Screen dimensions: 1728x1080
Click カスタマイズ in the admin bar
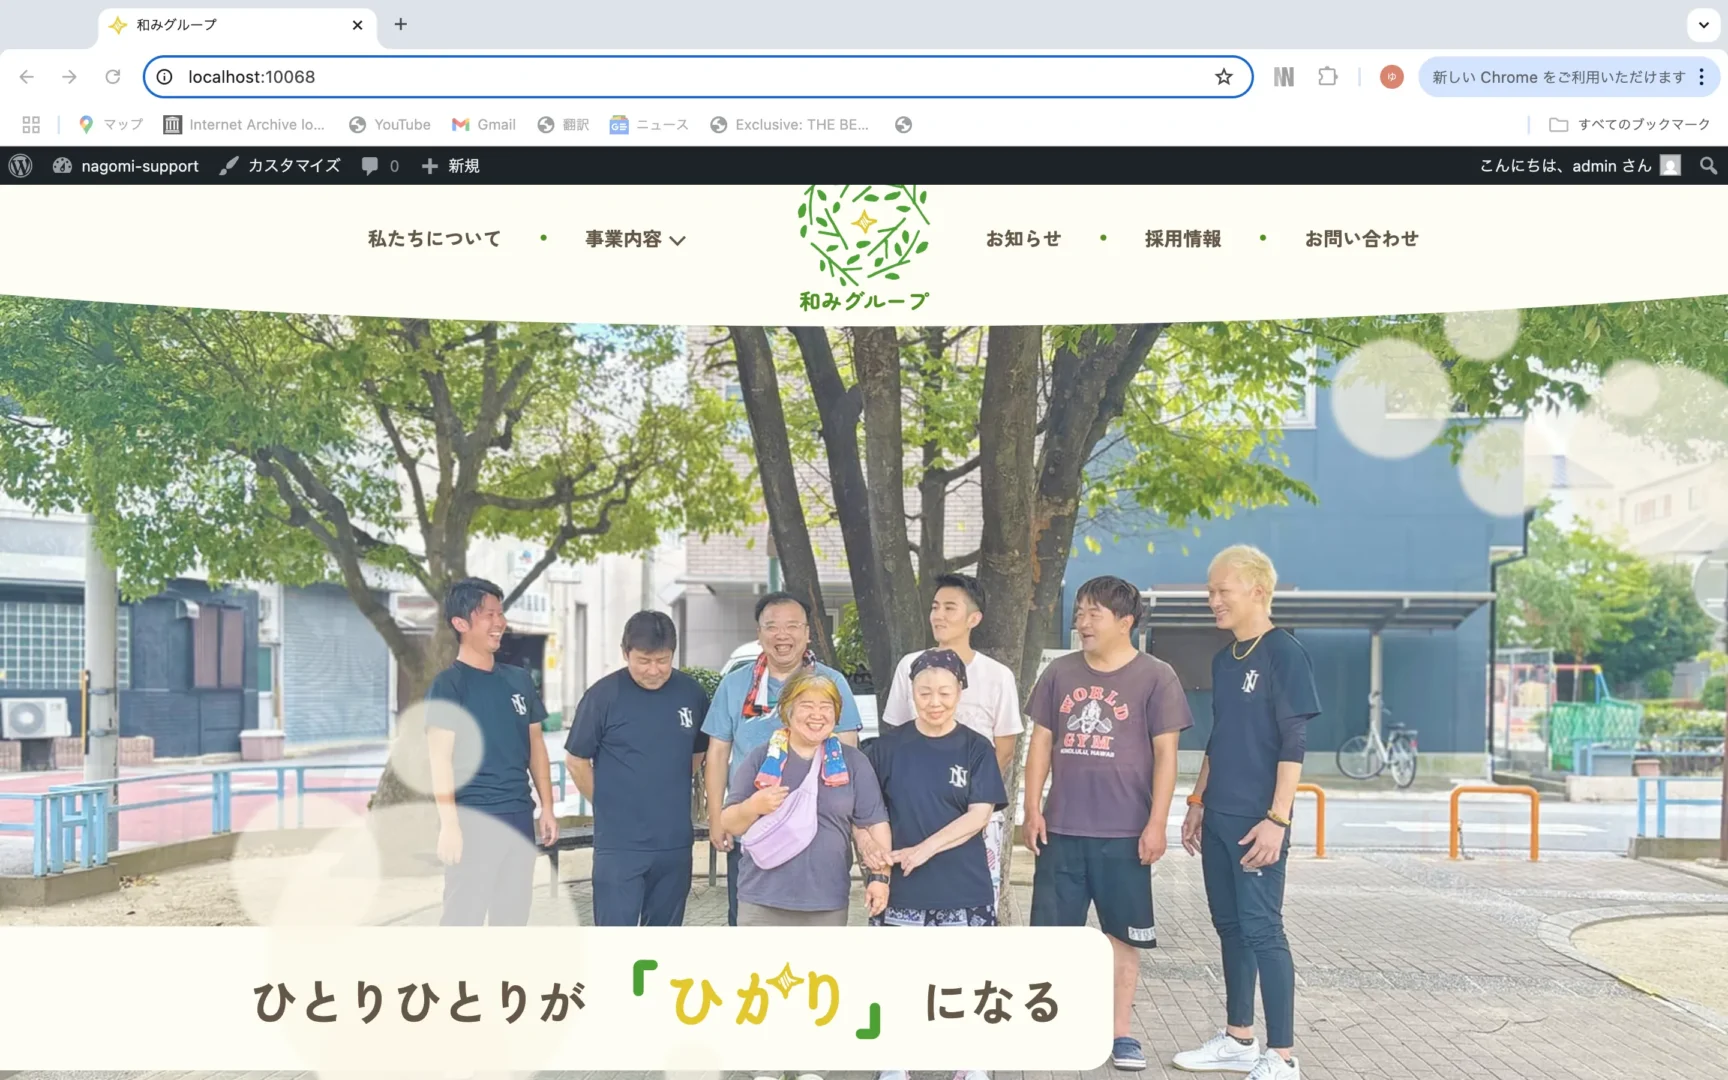tap(281, 166)
